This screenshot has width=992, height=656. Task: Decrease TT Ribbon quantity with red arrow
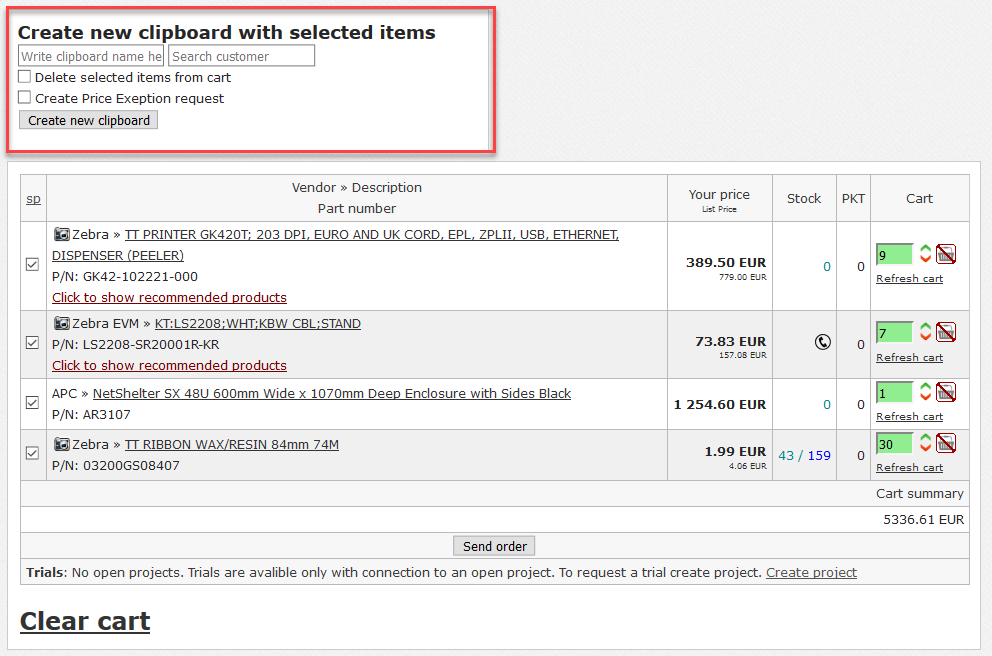pyautogui.click(x=926, y=448)
